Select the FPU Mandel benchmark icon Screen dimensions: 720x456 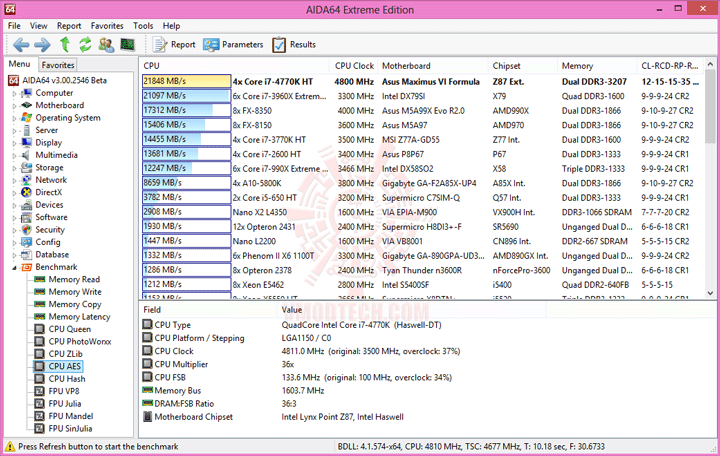[x=40, y=416]
